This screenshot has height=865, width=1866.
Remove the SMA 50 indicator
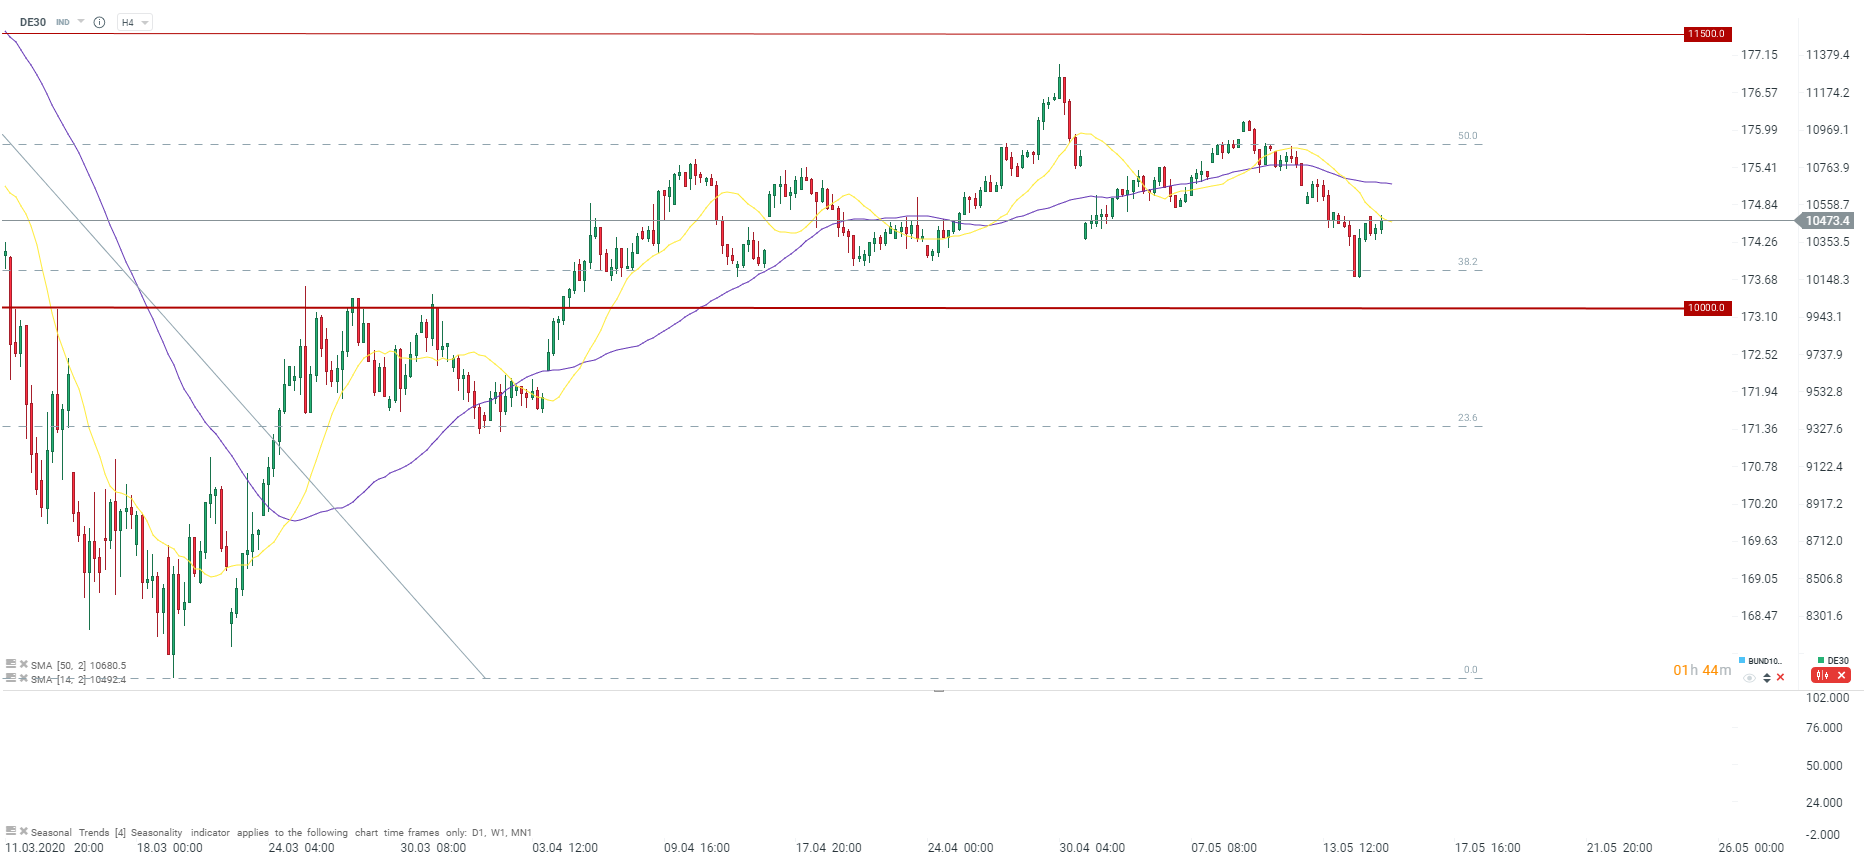coord(23,664)
